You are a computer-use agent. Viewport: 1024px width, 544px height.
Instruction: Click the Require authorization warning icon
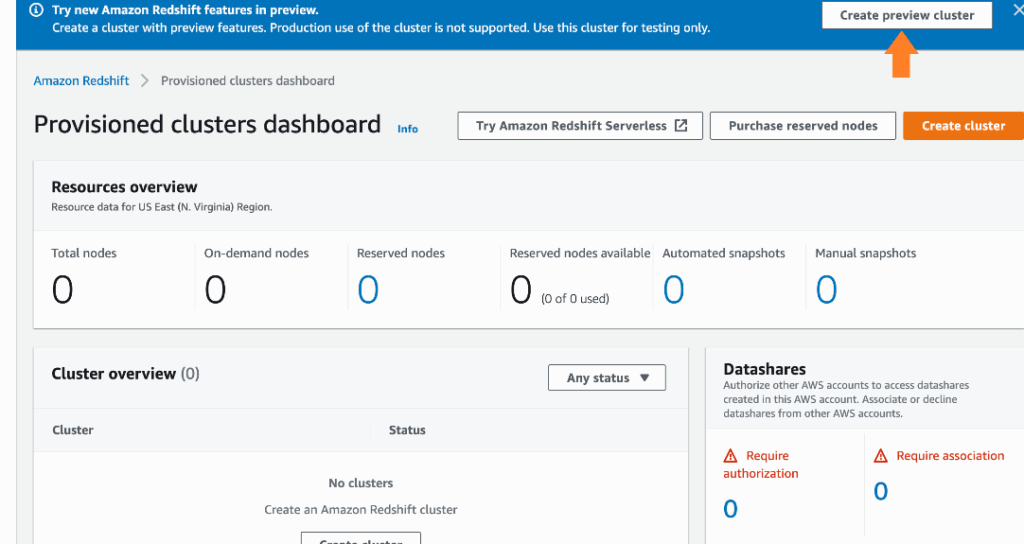(730, 456)
